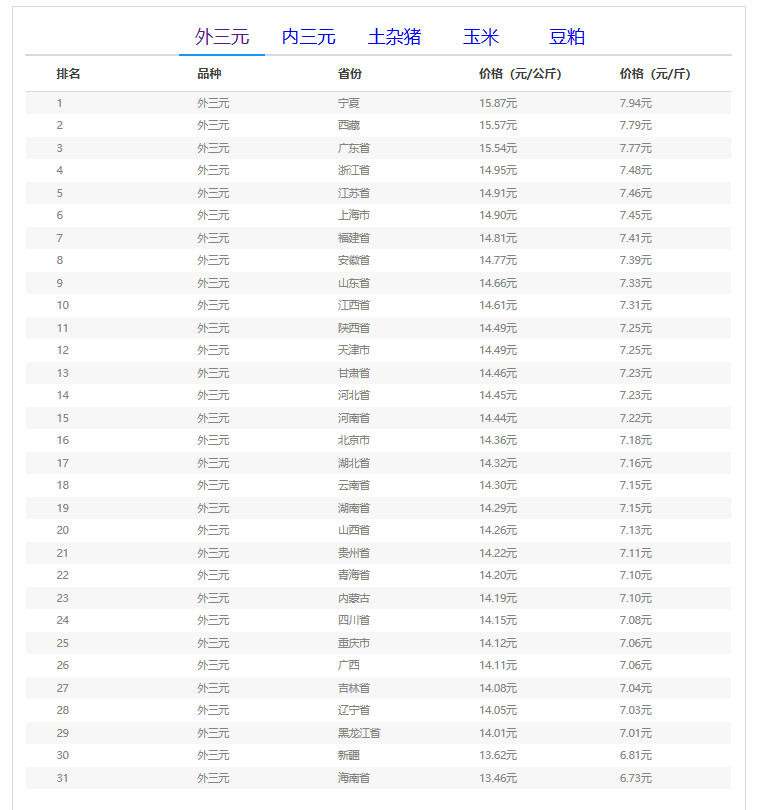
Task: Click the 7.48元 per-jin price
Action: click(x=636, y=170)
